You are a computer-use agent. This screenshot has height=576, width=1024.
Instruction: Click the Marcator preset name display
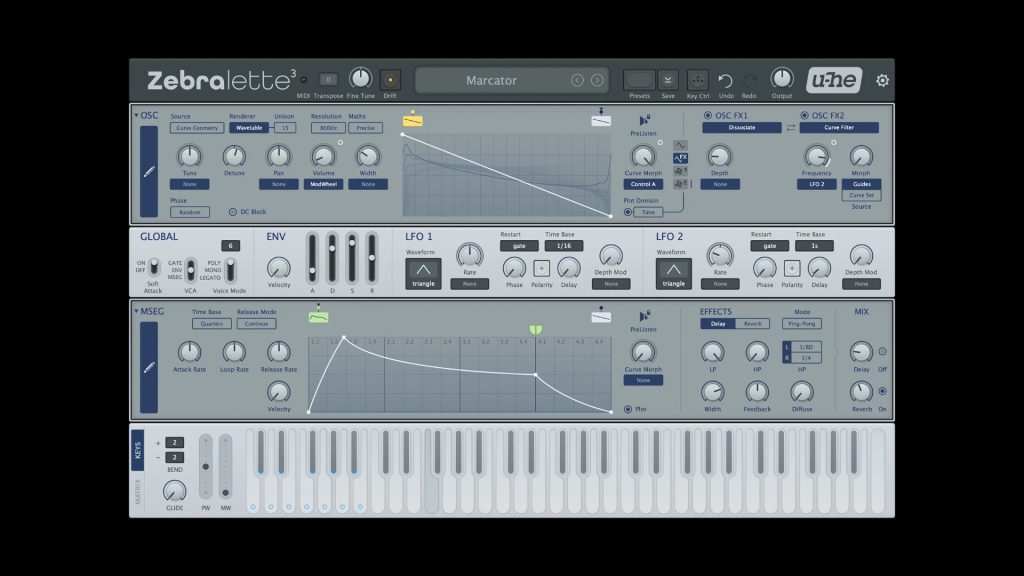click(x=490, y=81)
